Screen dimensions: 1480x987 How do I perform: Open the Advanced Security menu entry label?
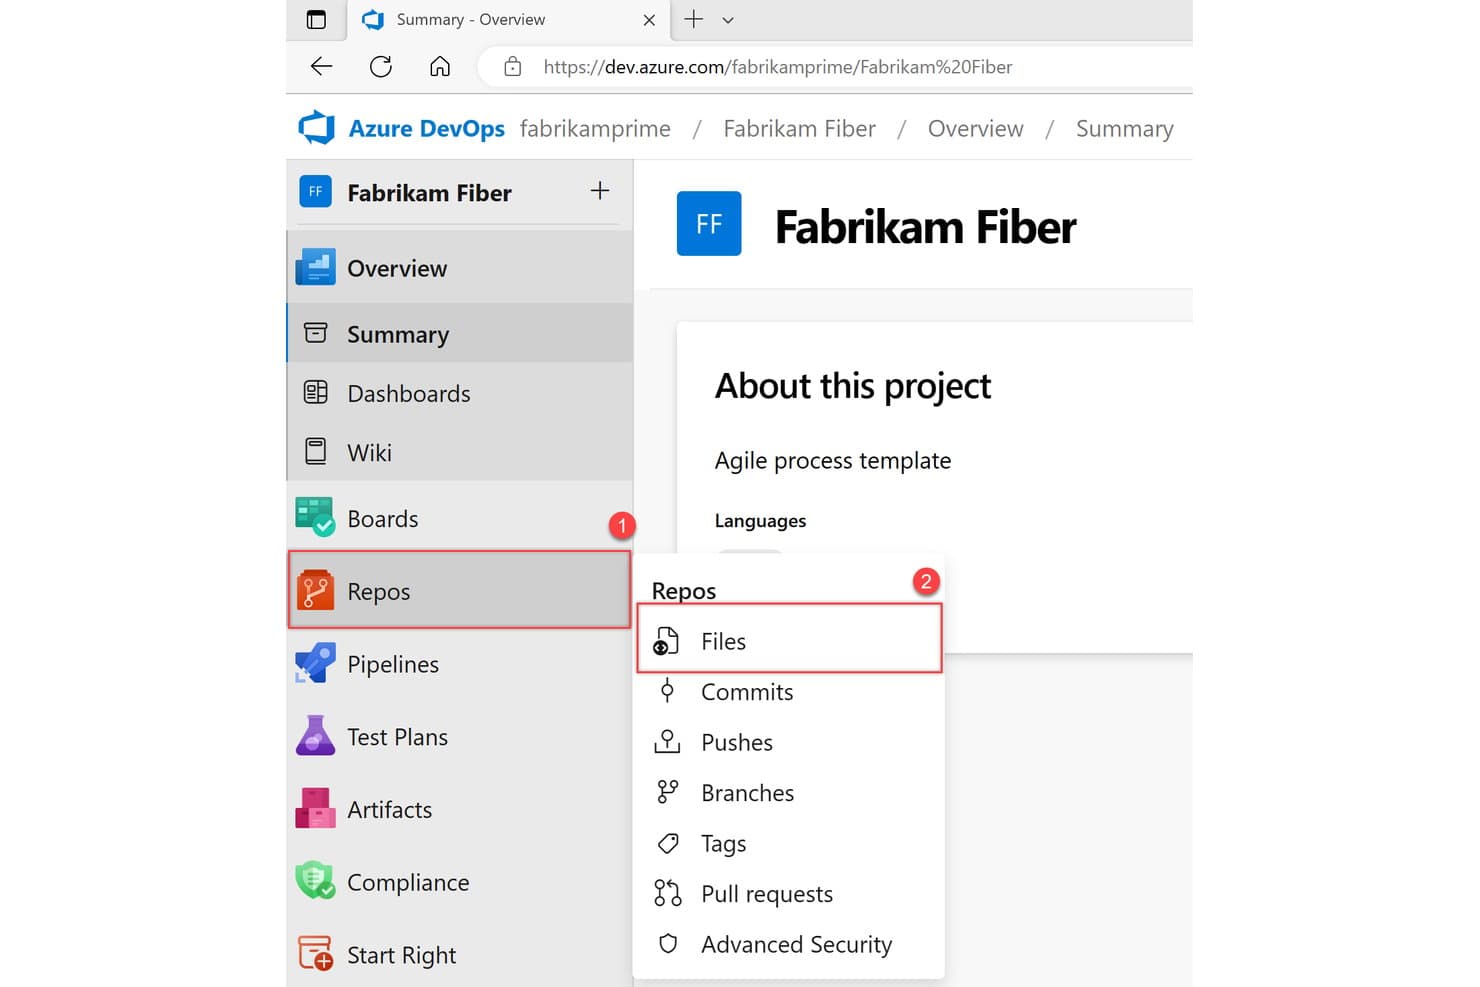[796, 945]
